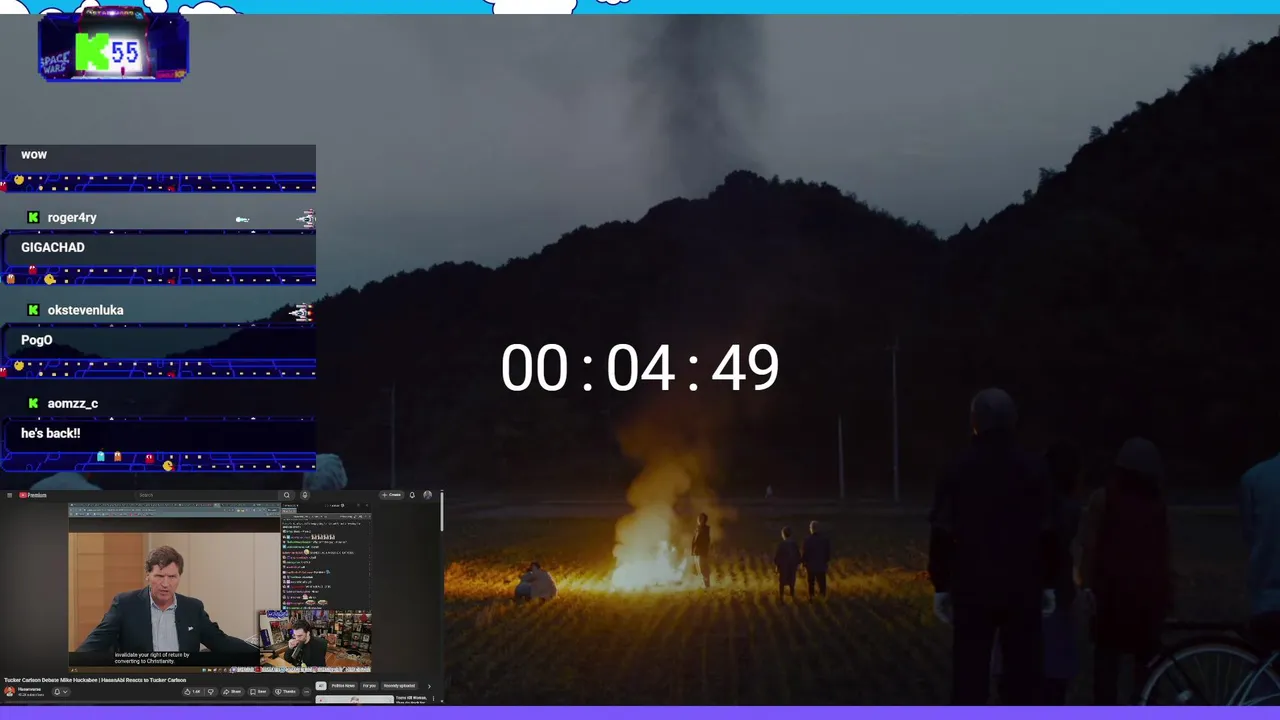Focus the YouTube Search input field

tap(205, 495)
